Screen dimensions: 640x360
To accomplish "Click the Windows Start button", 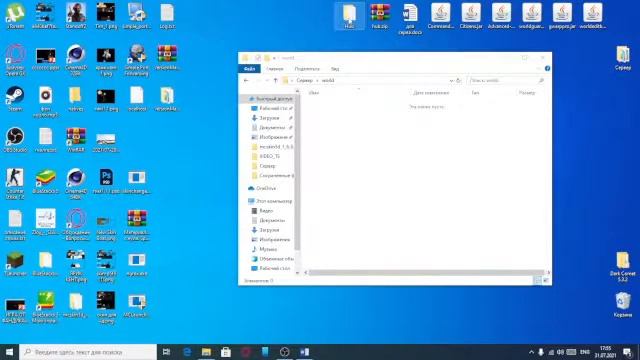I will click(x=9, y=352).
